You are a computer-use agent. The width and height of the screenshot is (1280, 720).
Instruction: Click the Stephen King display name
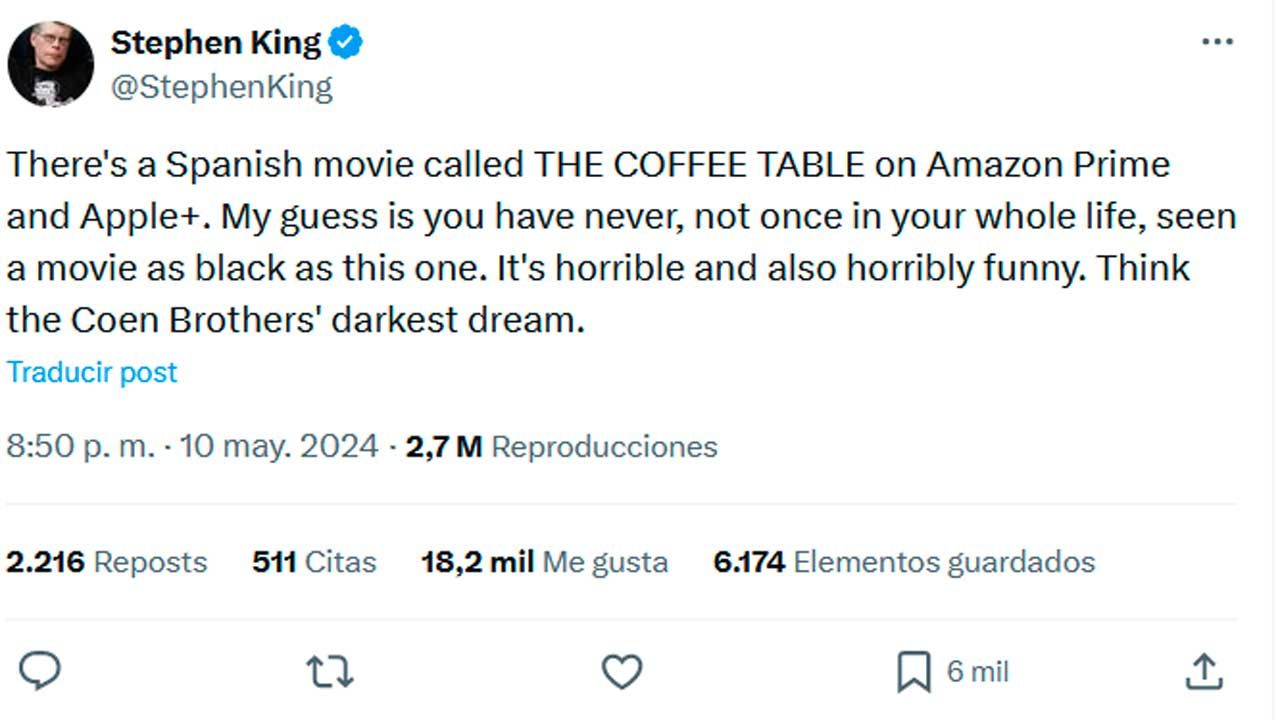[215, 43]
